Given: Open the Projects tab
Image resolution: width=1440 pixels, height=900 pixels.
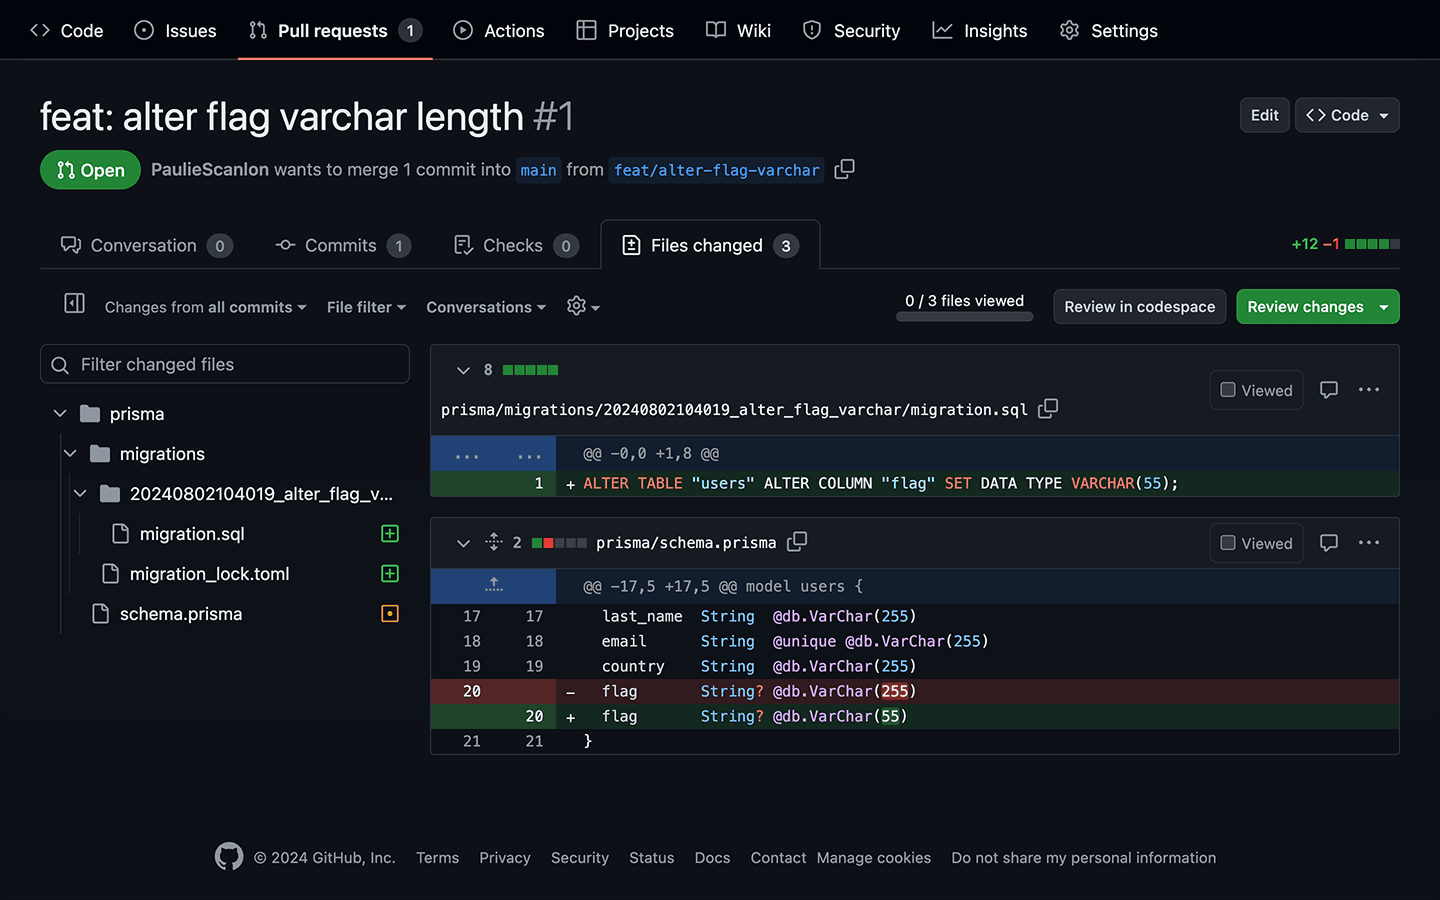Looking at the screenshot, I should (x=626, y=30).
